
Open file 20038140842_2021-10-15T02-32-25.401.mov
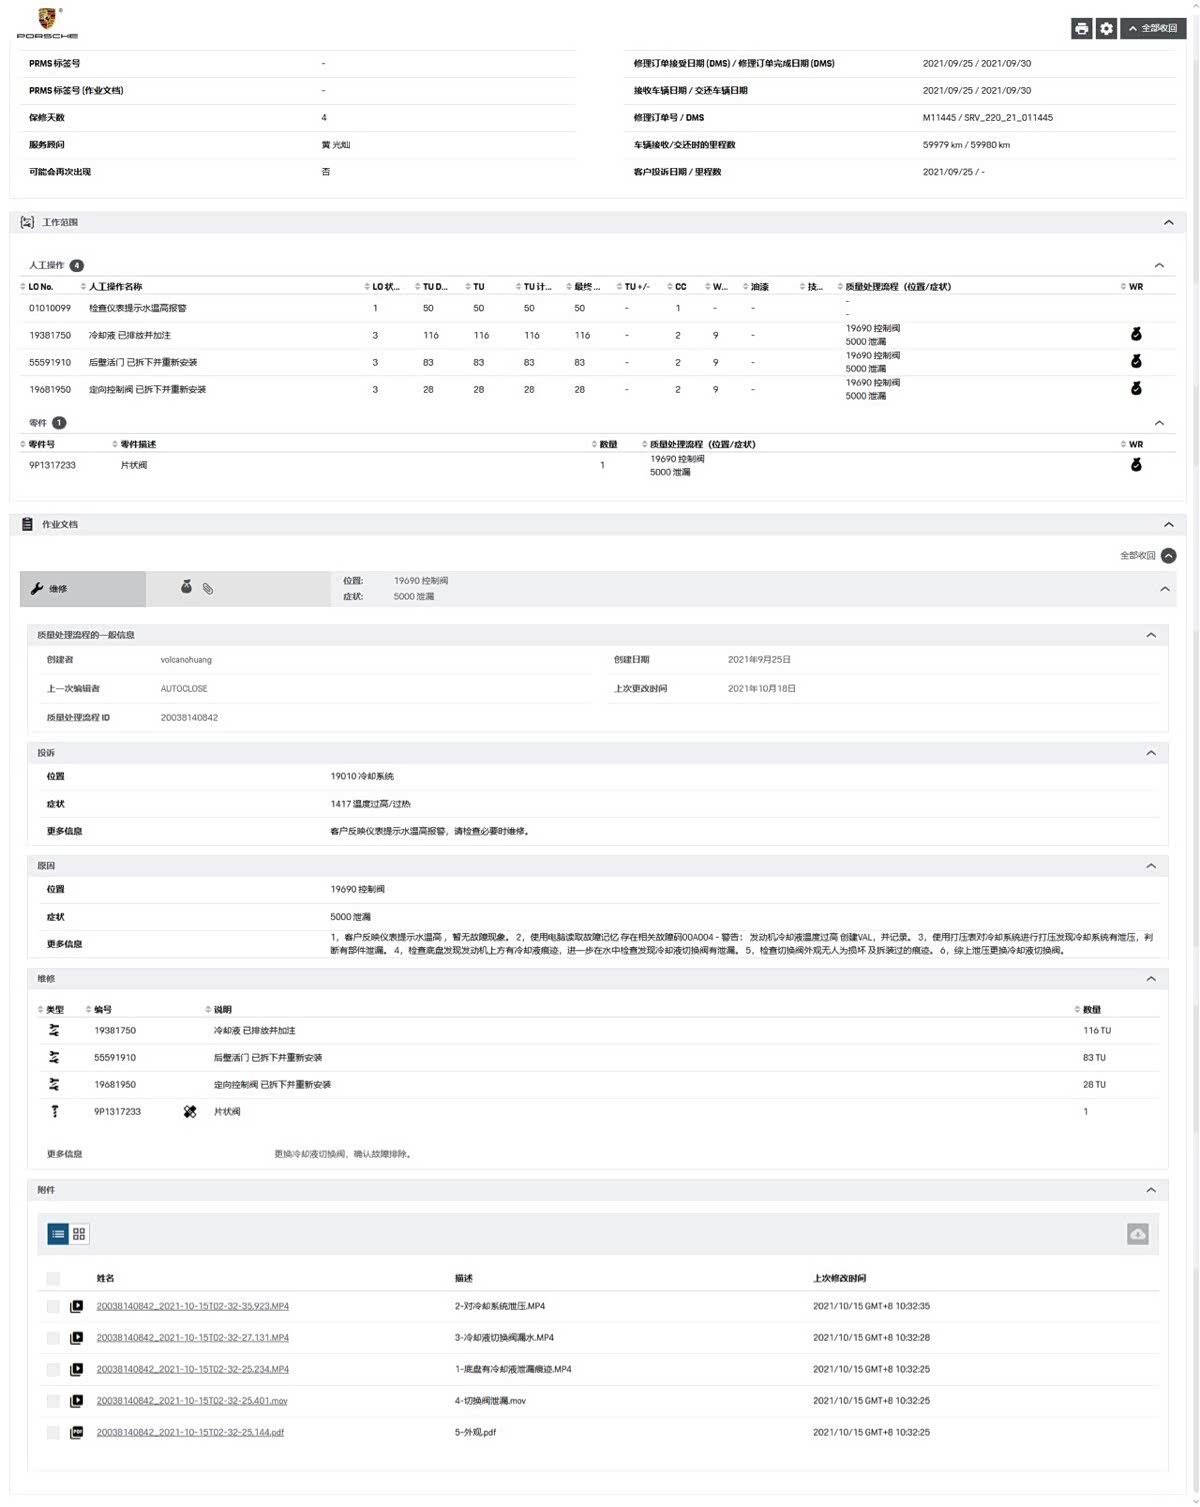[x=192, y=1401]
